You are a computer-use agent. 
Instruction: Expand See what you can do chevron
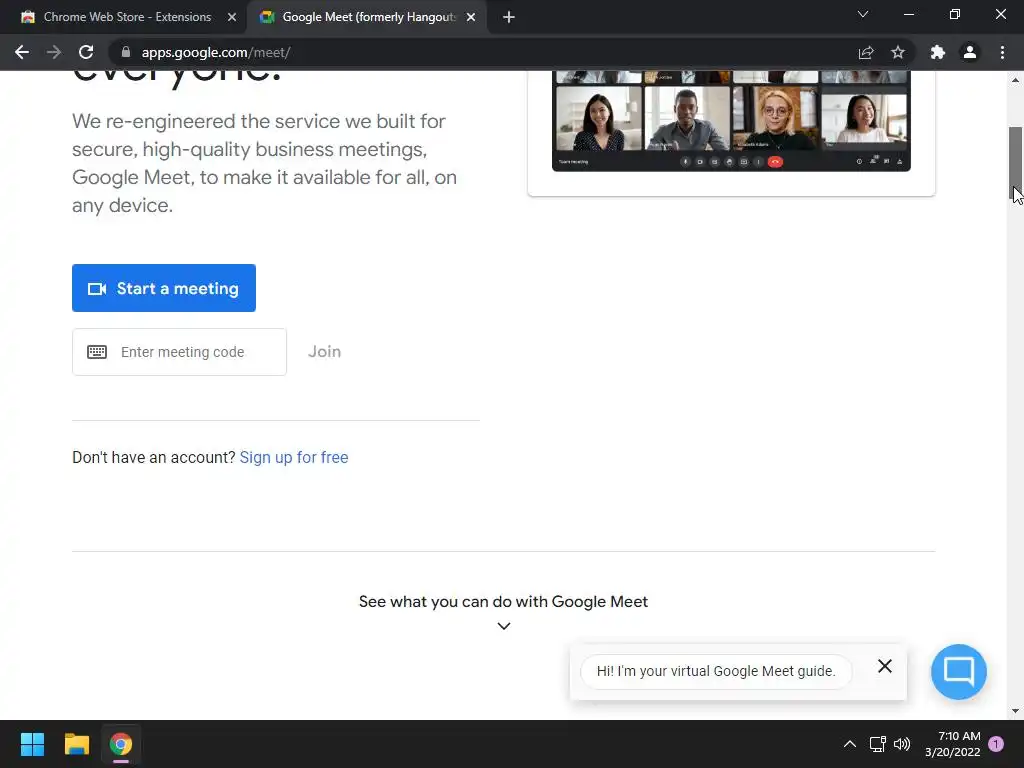pos(504,626)
